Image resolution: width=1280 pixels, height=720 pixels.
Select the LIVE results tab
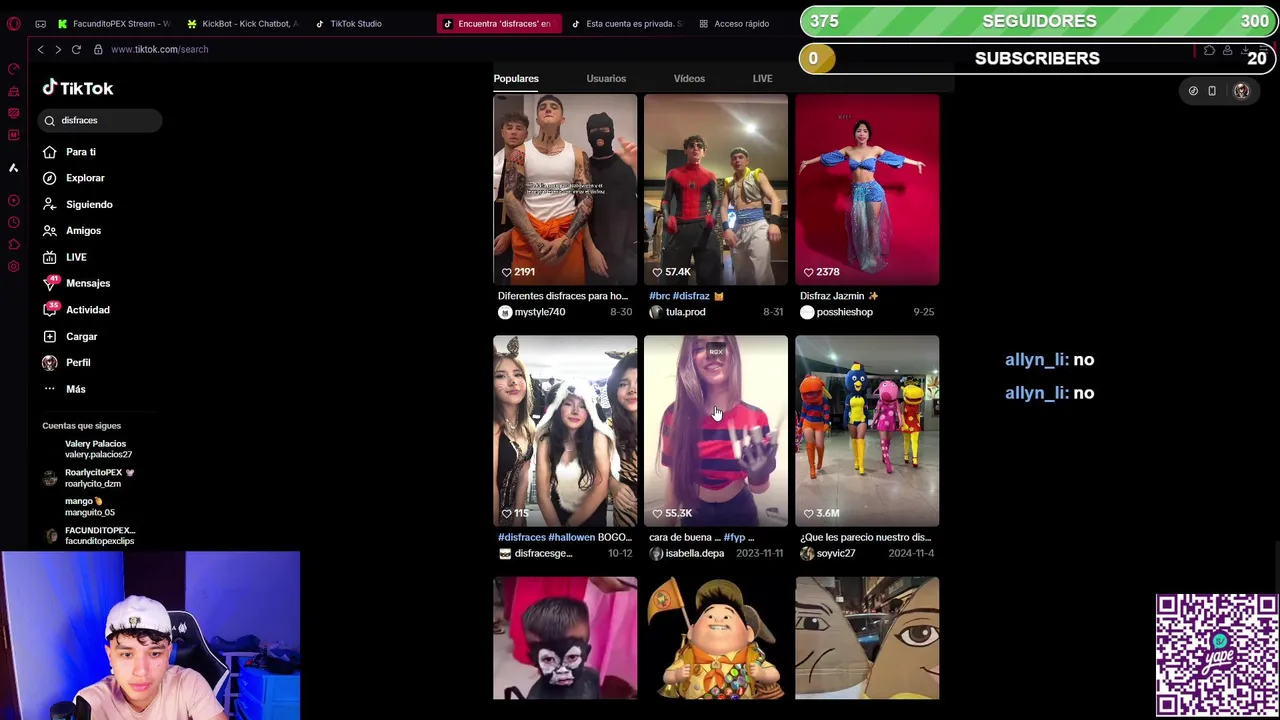pos(762,78)
